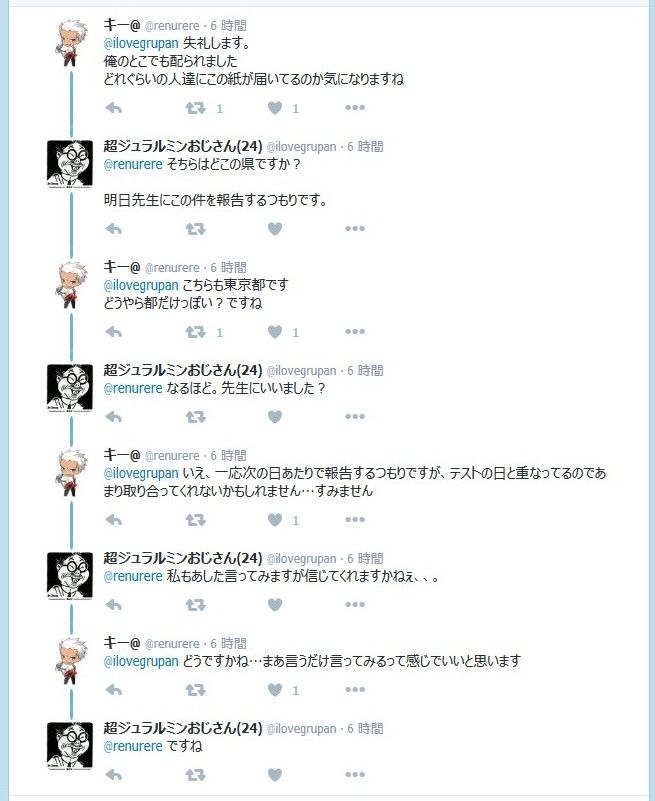Open more options on the 東京都 tweet
This screenshot has width=655, height=801.
(x=355, y=332)
